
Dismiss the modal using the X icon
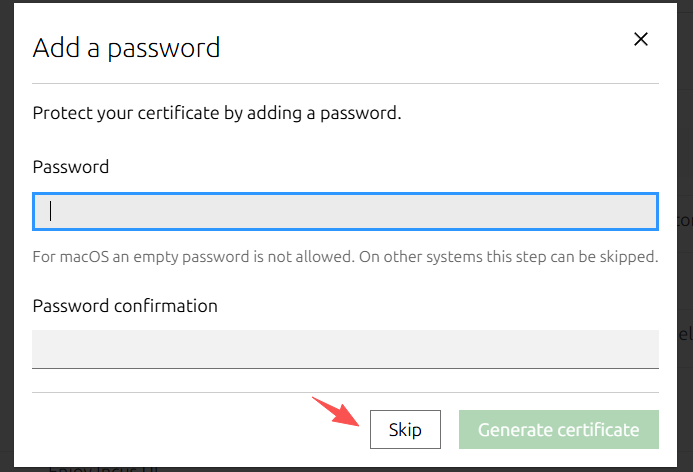640,39
